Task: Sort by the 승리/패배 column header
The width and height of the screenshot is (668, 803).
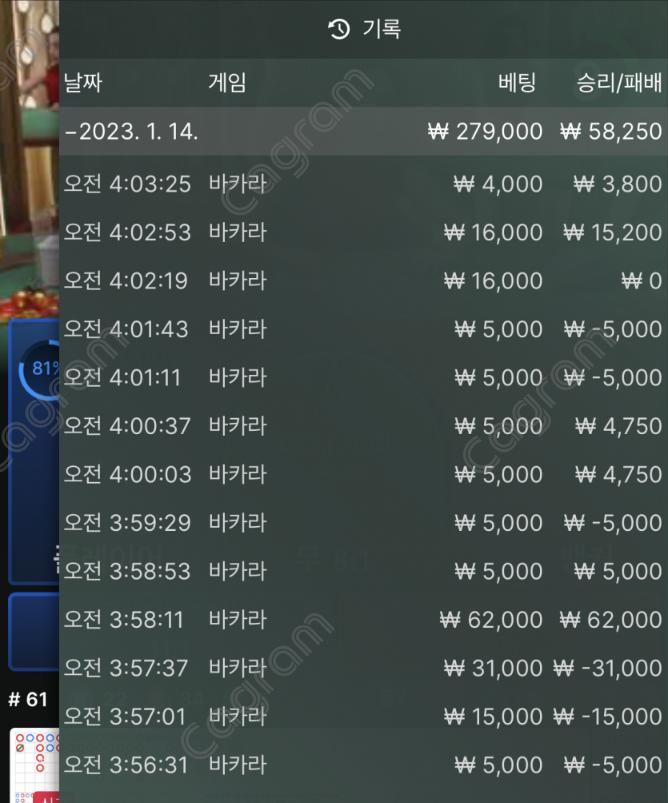Action: coord(619,82)
